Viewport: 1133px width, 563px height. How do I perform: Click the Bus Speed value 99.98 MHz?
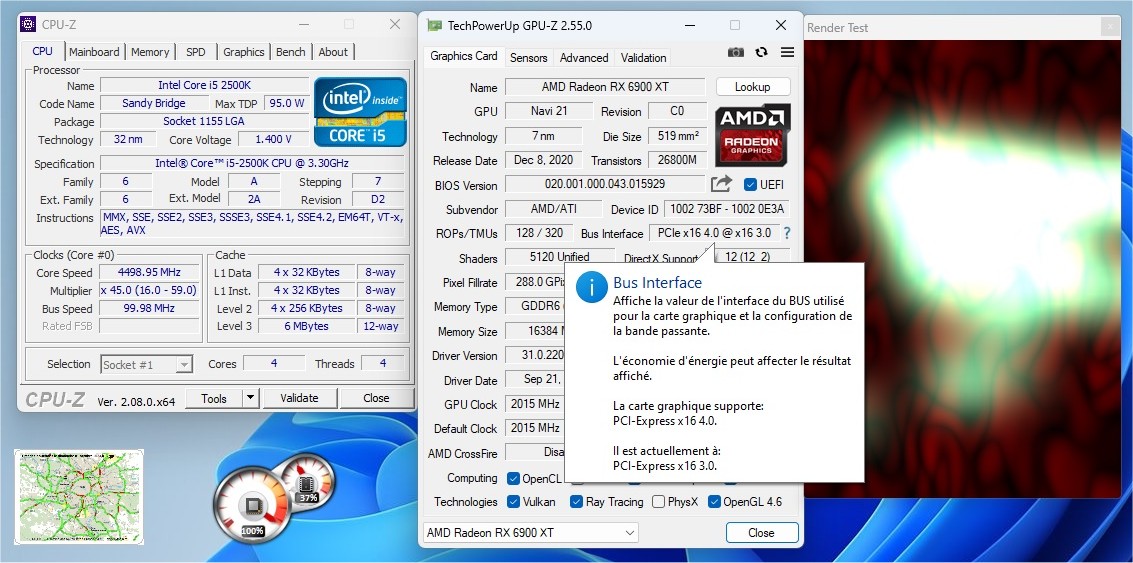coord(150,308)
